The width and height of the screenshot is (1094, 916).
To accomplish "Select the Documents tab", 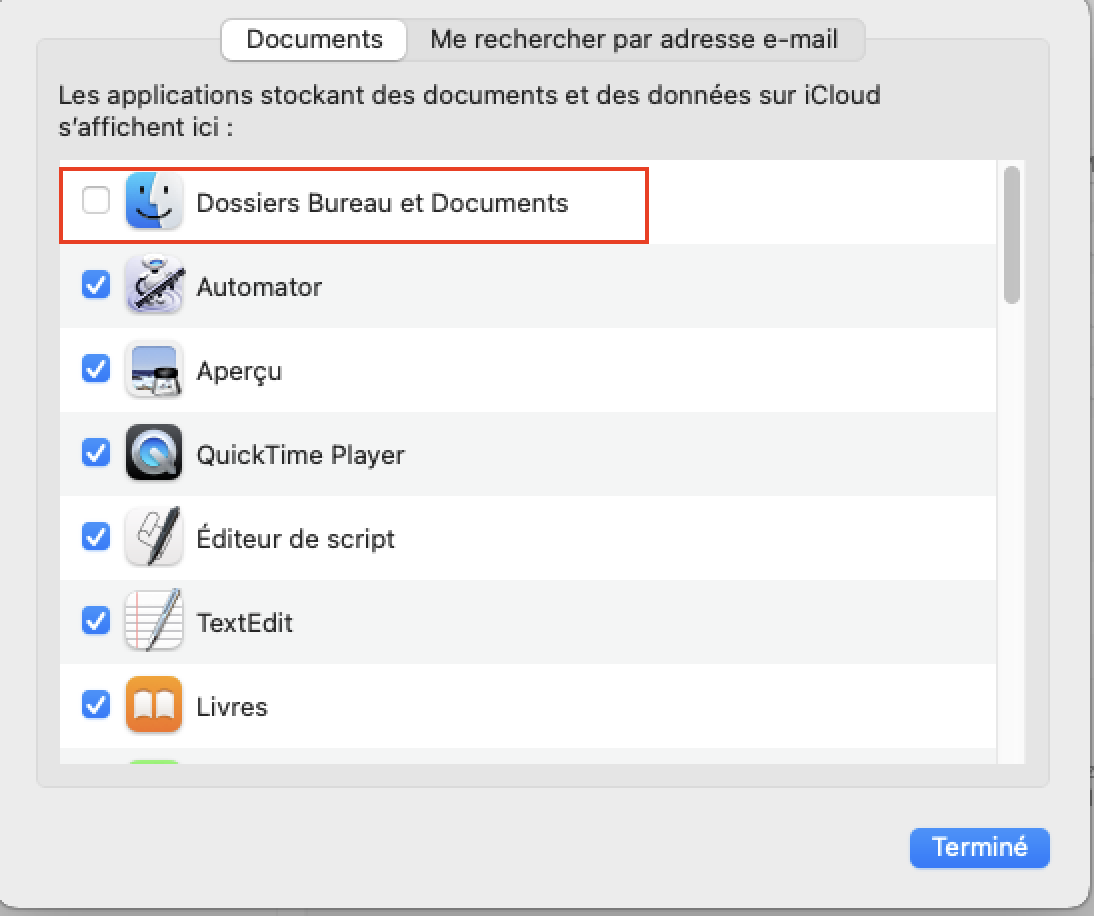I will pyautogui.click(x=314, y=40).
